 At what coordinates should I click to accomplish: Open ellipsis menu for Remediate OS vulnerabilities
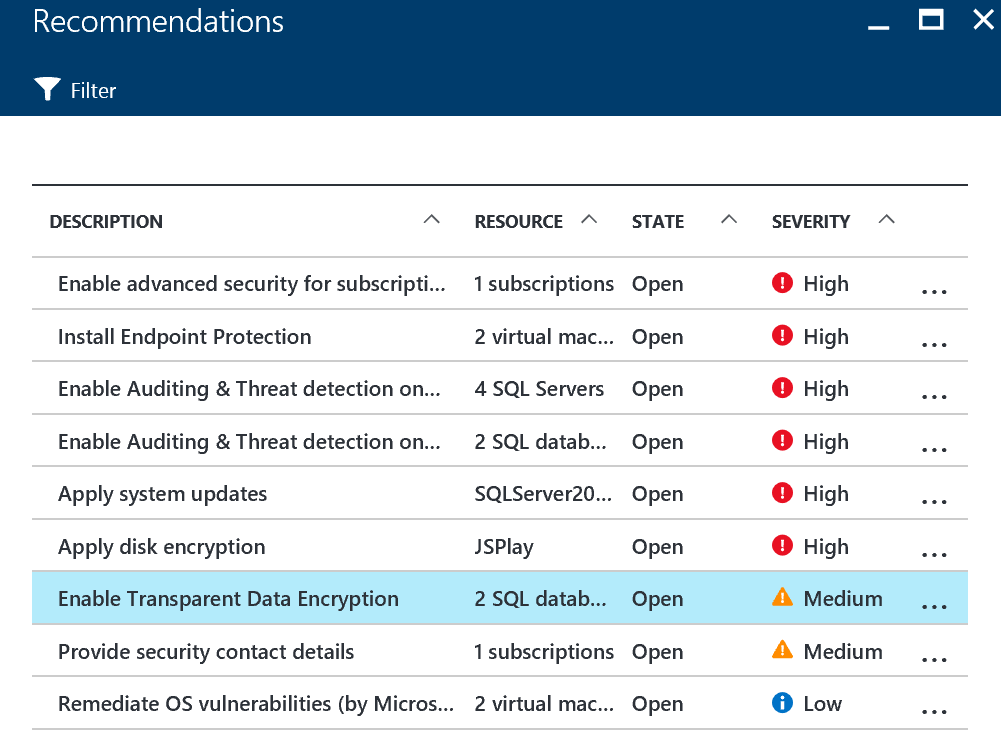click(933, 711)
